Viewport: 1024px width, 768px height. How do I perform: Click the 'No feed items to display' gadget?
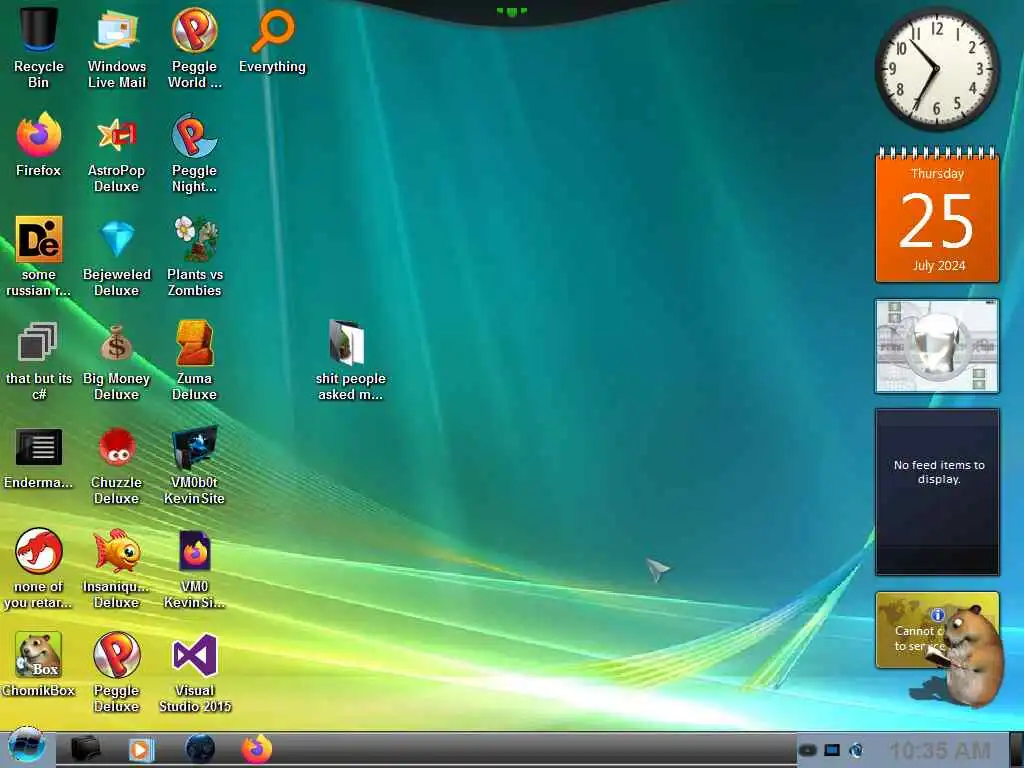(x=937, y=492)
